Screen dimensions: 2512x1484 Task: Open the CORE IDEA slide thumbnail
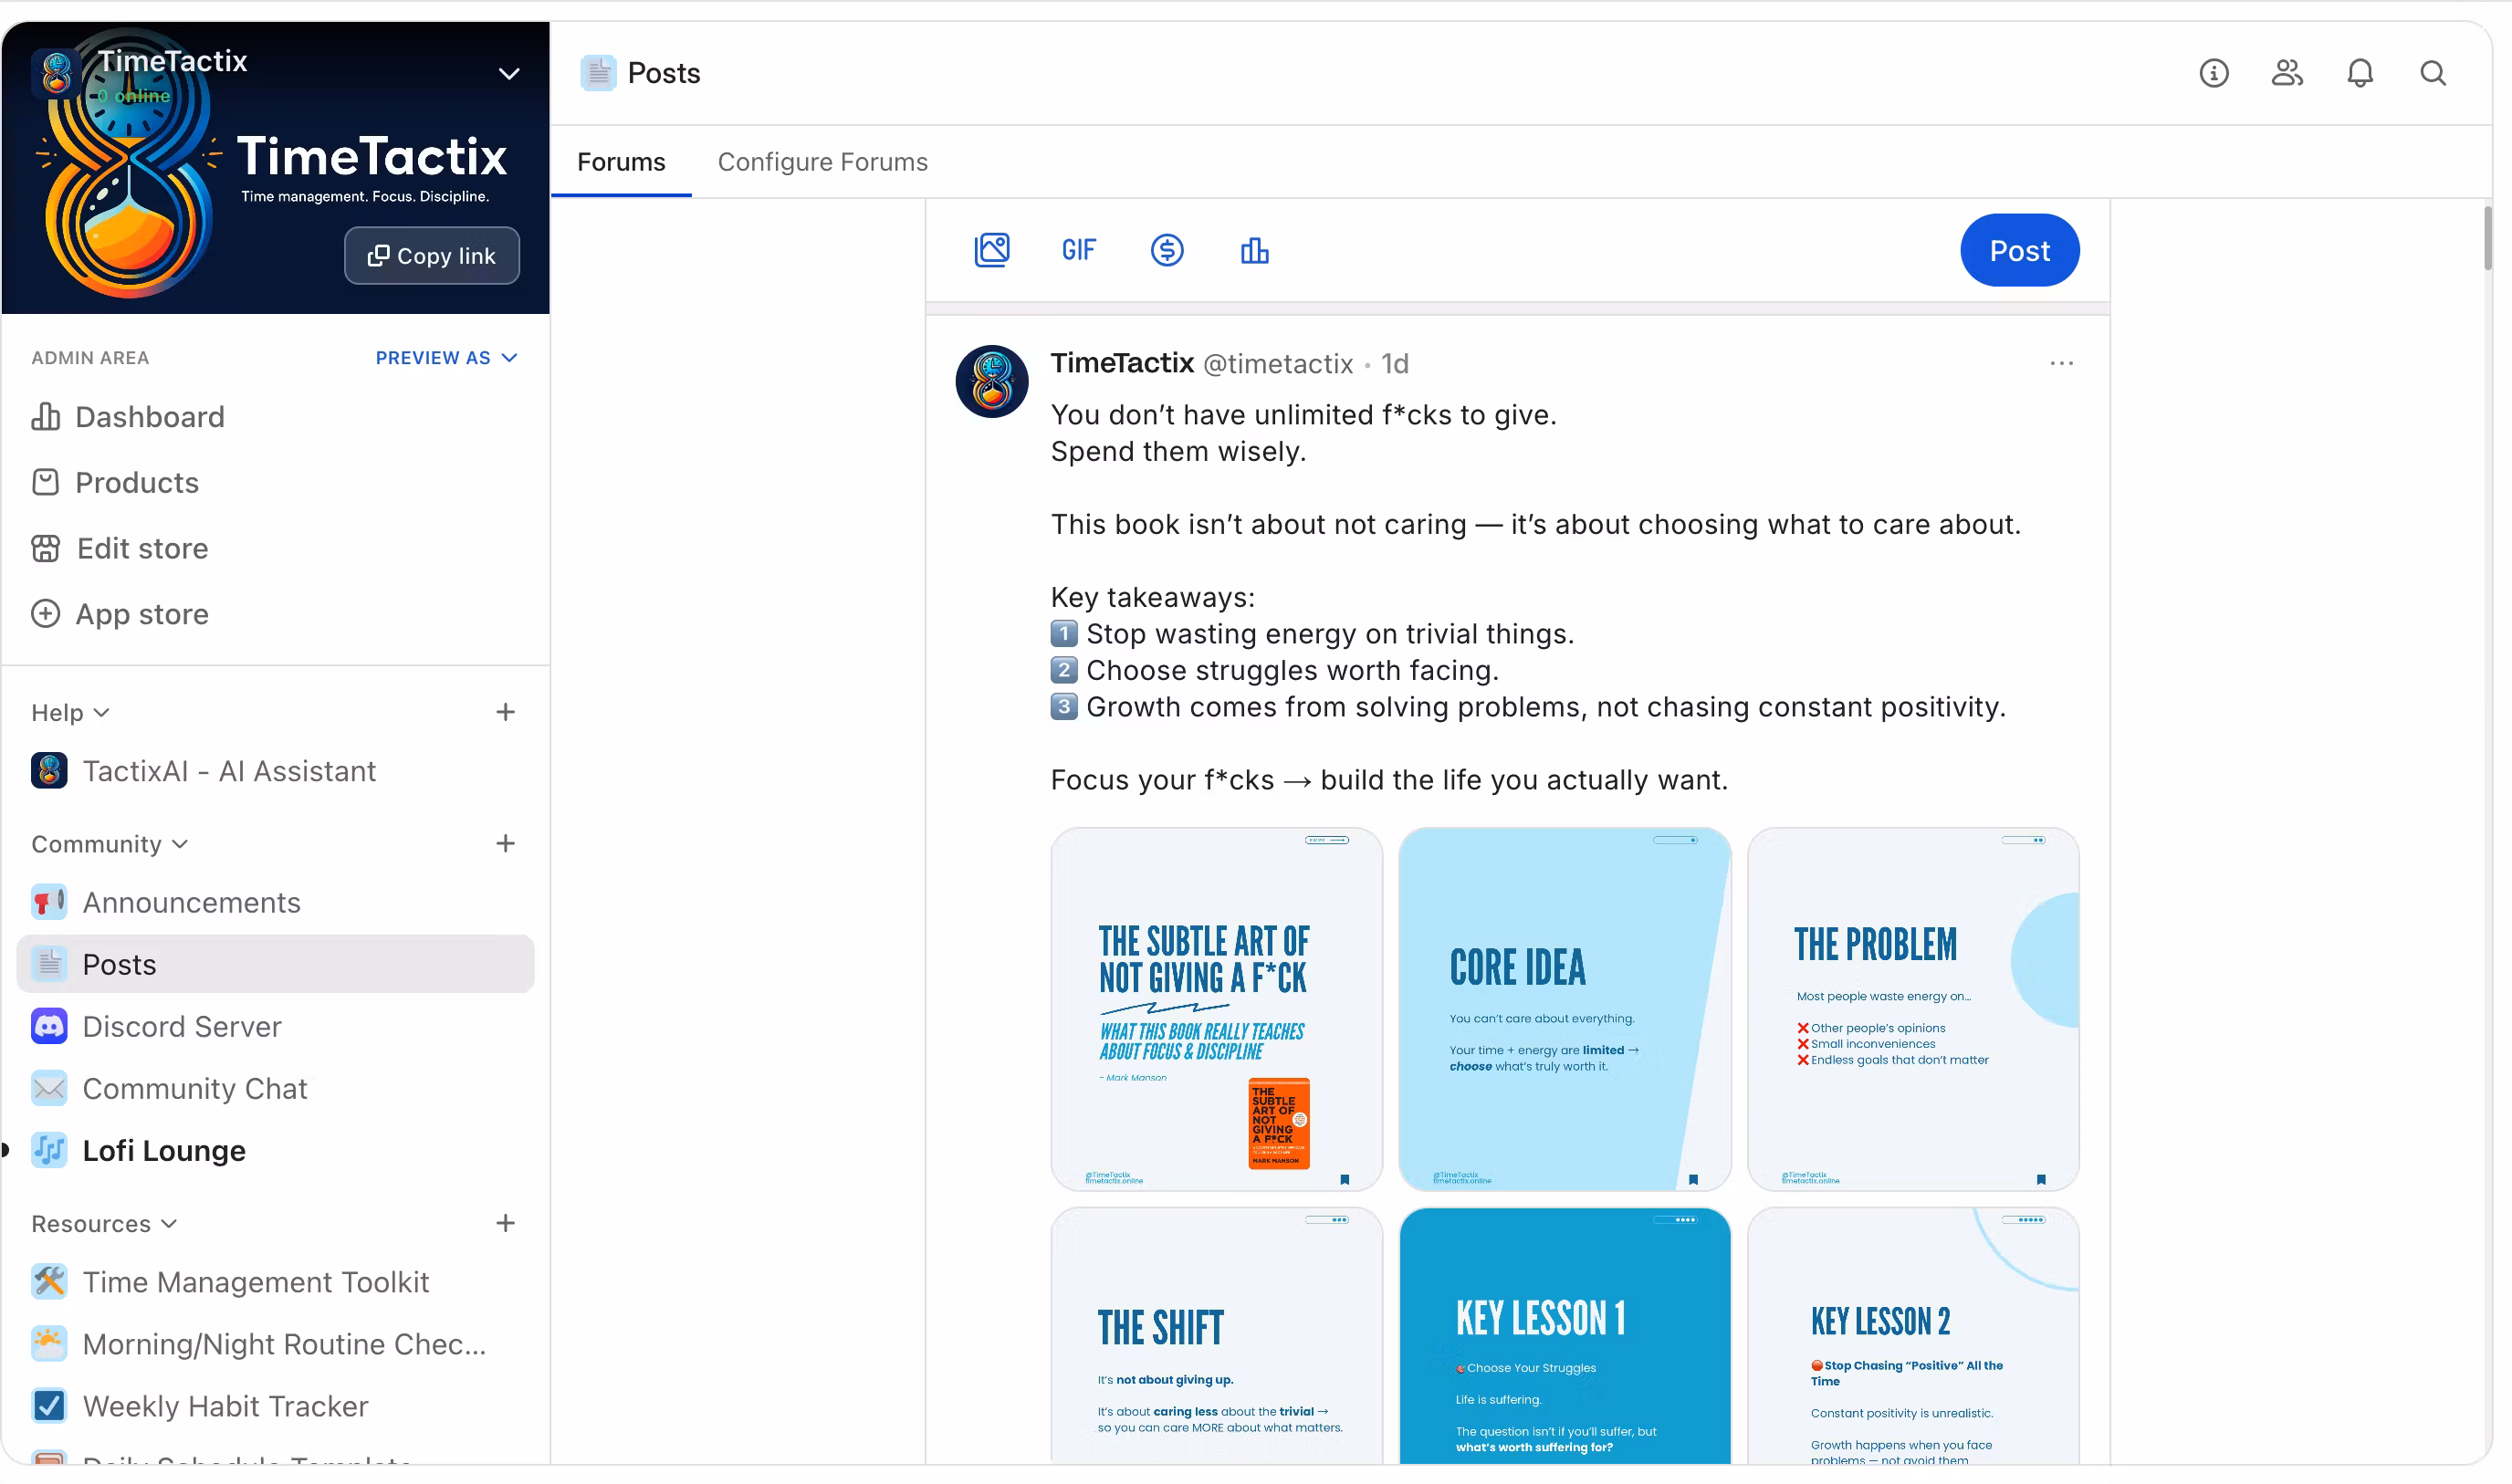[1565, 1009]
